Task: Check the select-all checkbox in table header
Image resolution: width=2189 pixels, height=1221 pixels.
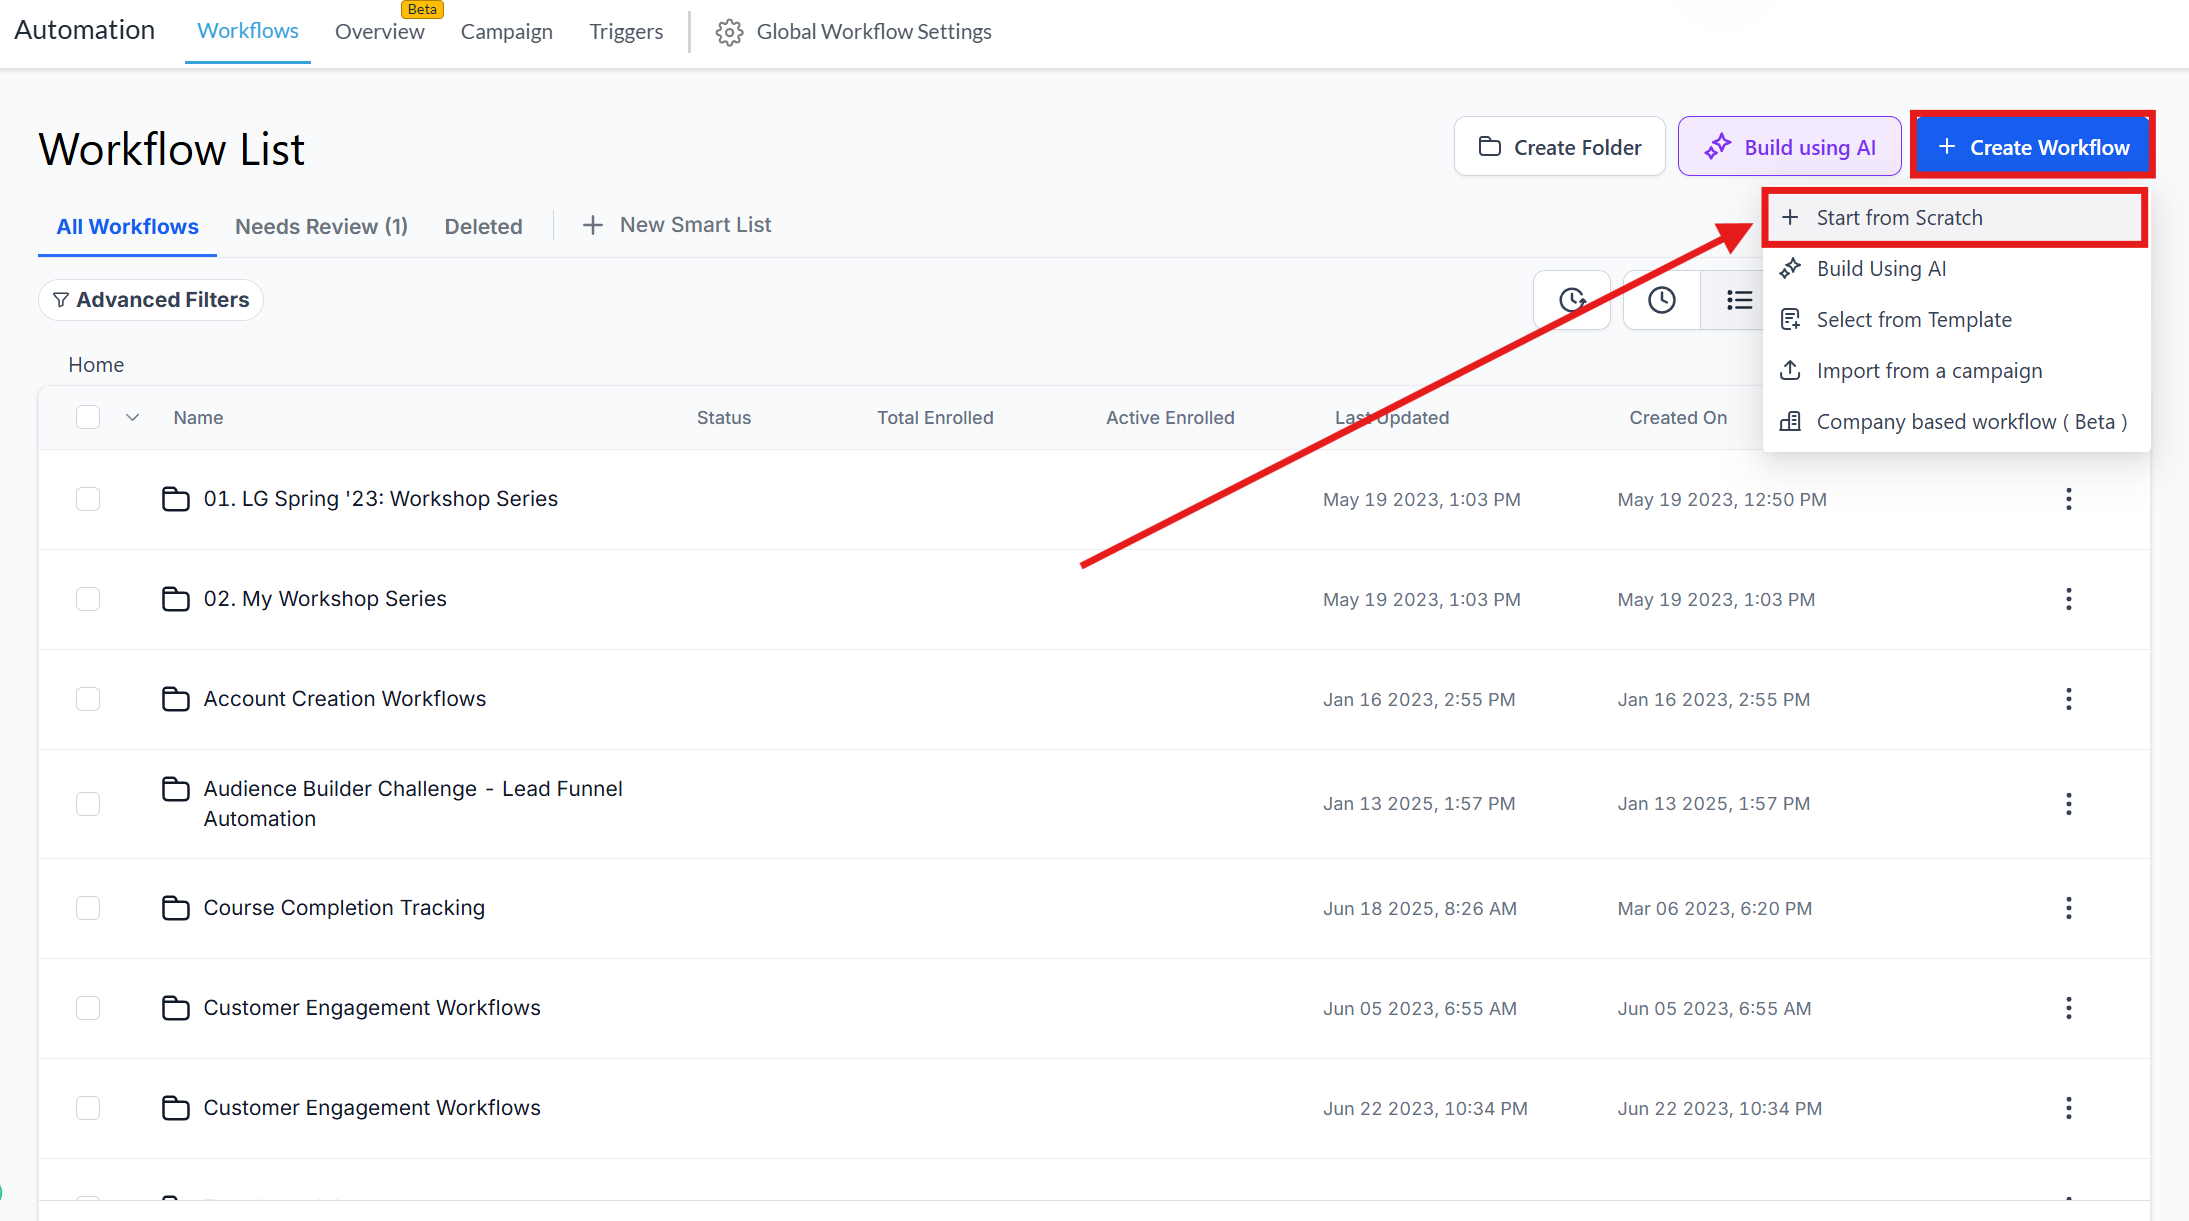Action: point(88,417)
